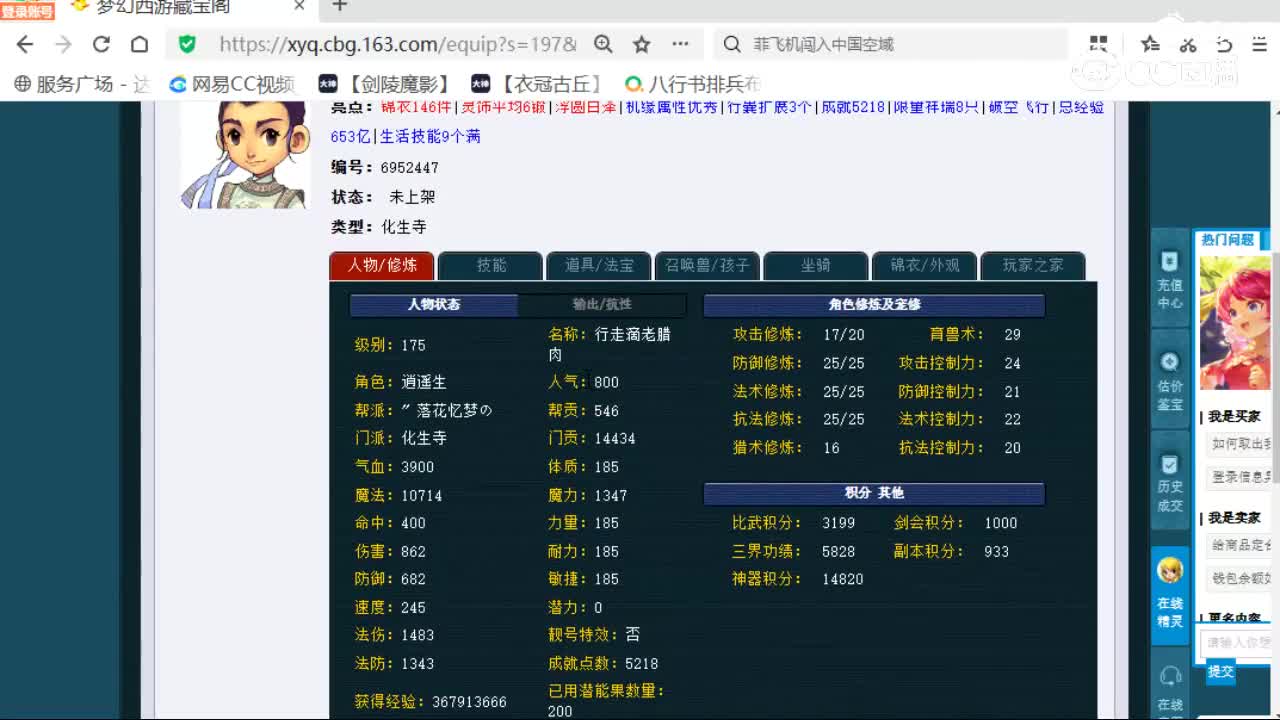
Task: Open the 估价鉴宝 sidebar icon
Action: point(1170,381)
